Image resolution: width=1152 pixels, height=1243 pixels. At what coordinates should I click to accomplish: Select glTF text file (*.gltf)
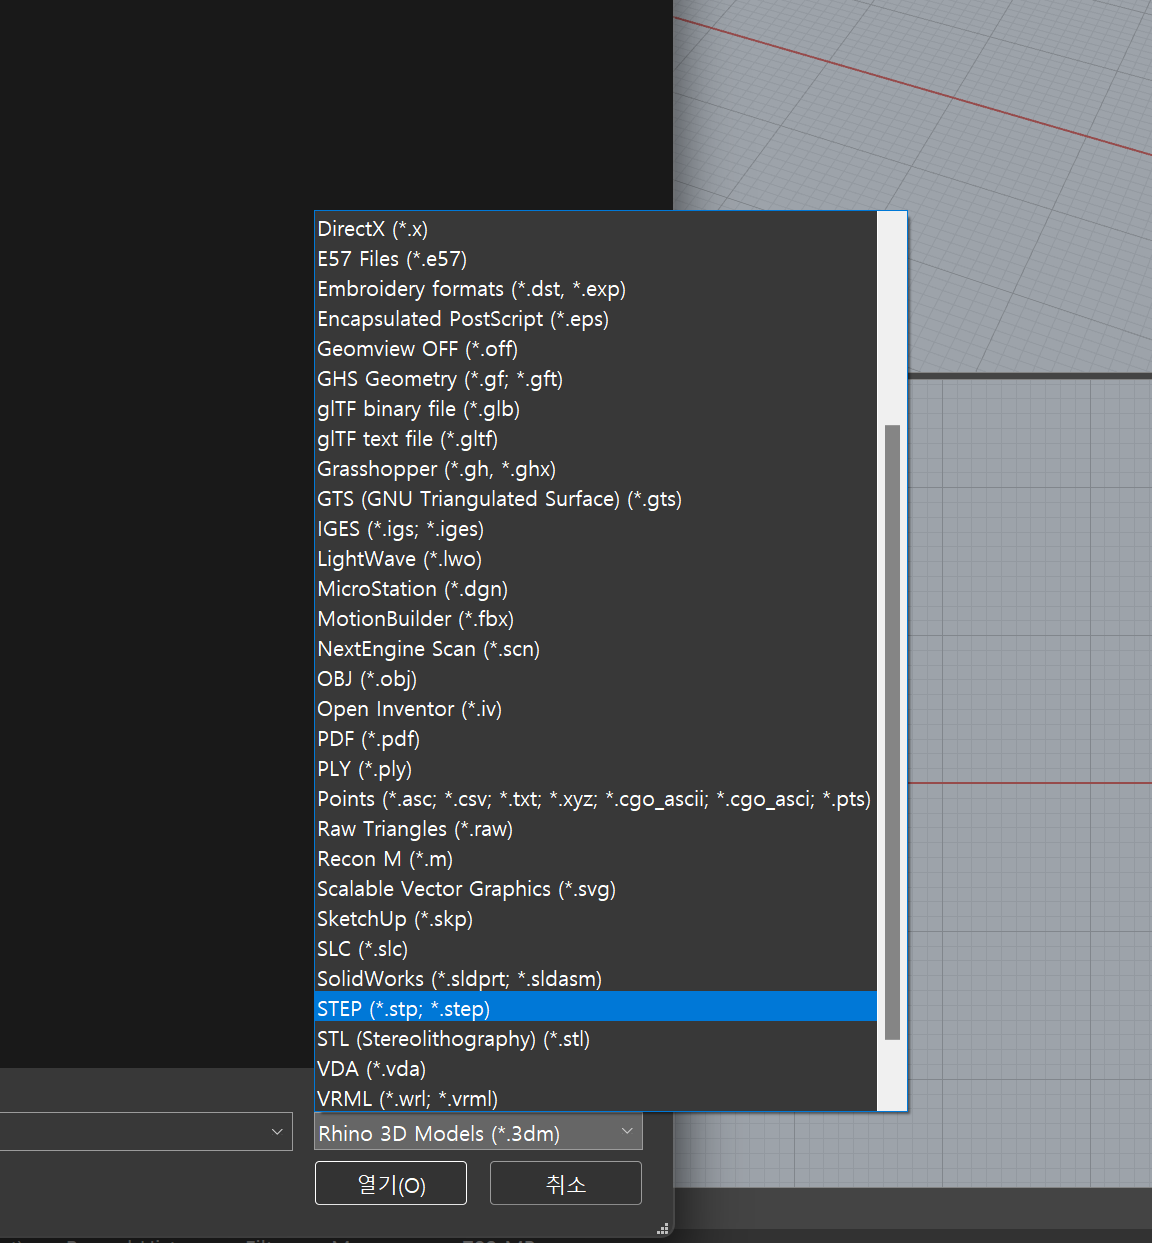point(596,439)
